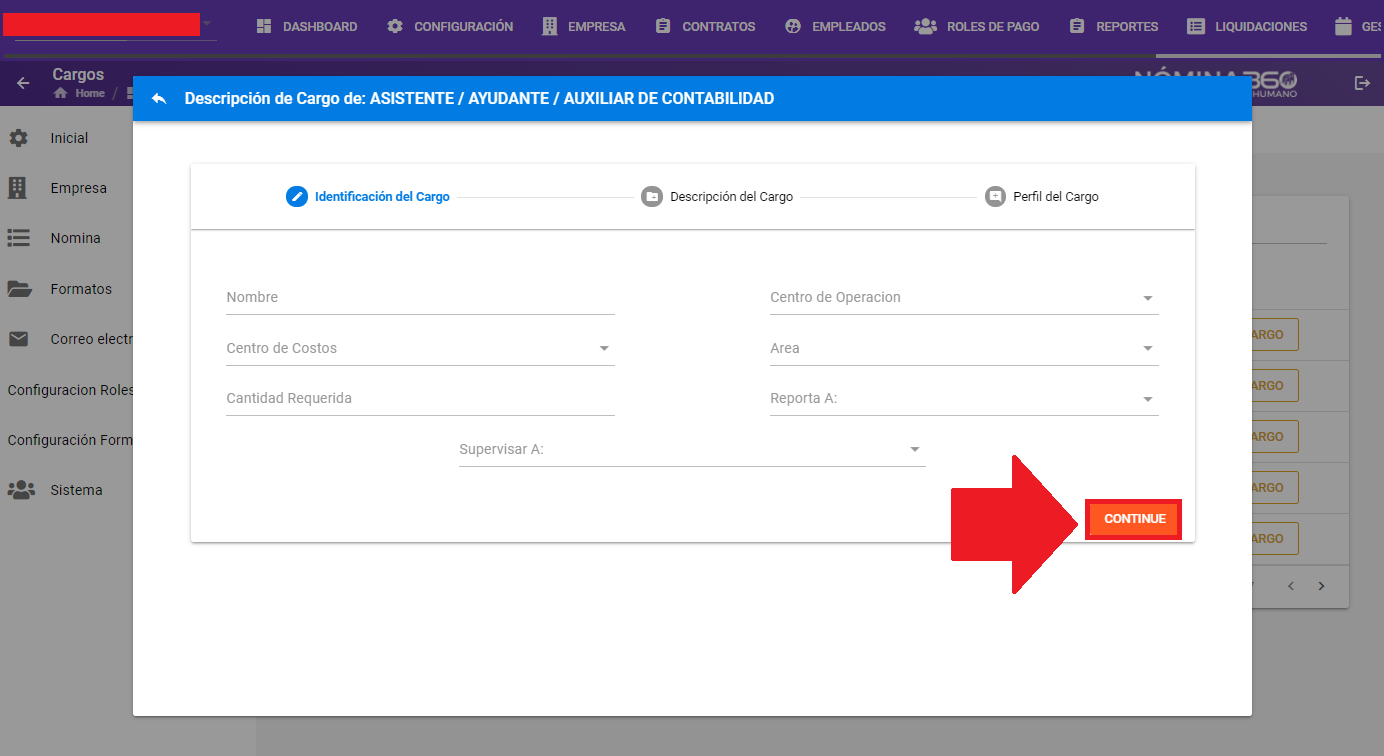Click the Home breadcrumb house icon

[x=61, y=93]
